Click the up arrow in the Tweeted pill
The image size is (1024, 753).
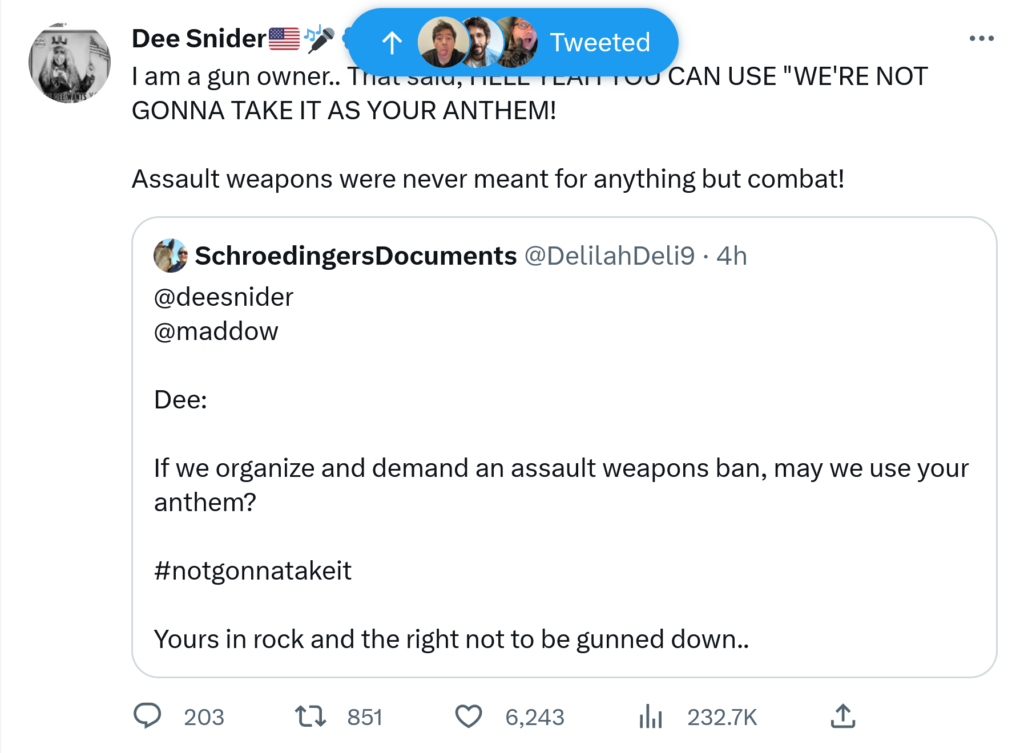[x=393, y=42]
